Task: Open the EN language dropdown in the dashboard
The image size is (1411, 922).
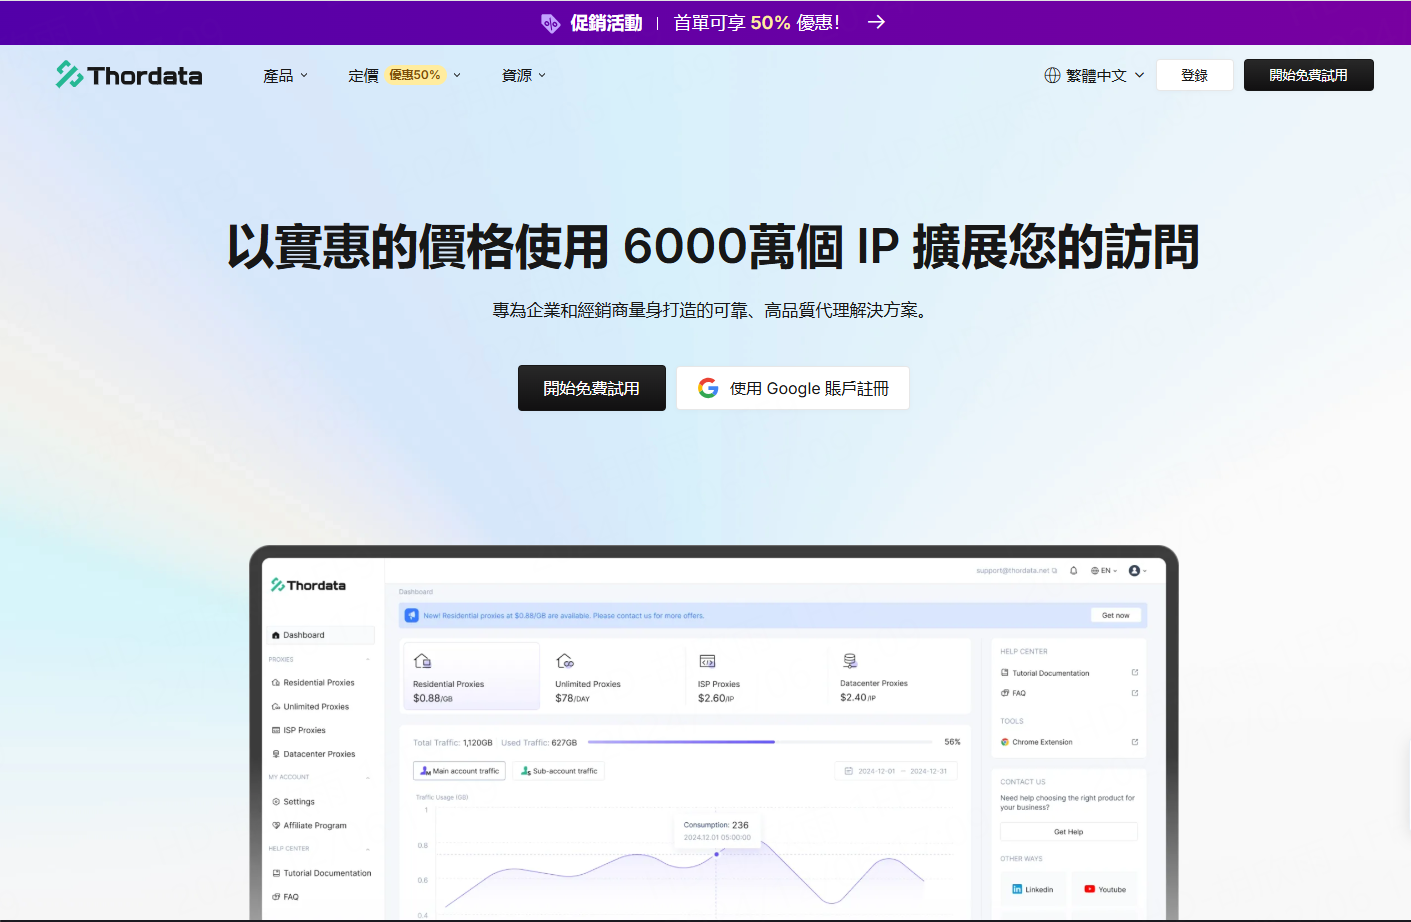Action: [1104, 571]
